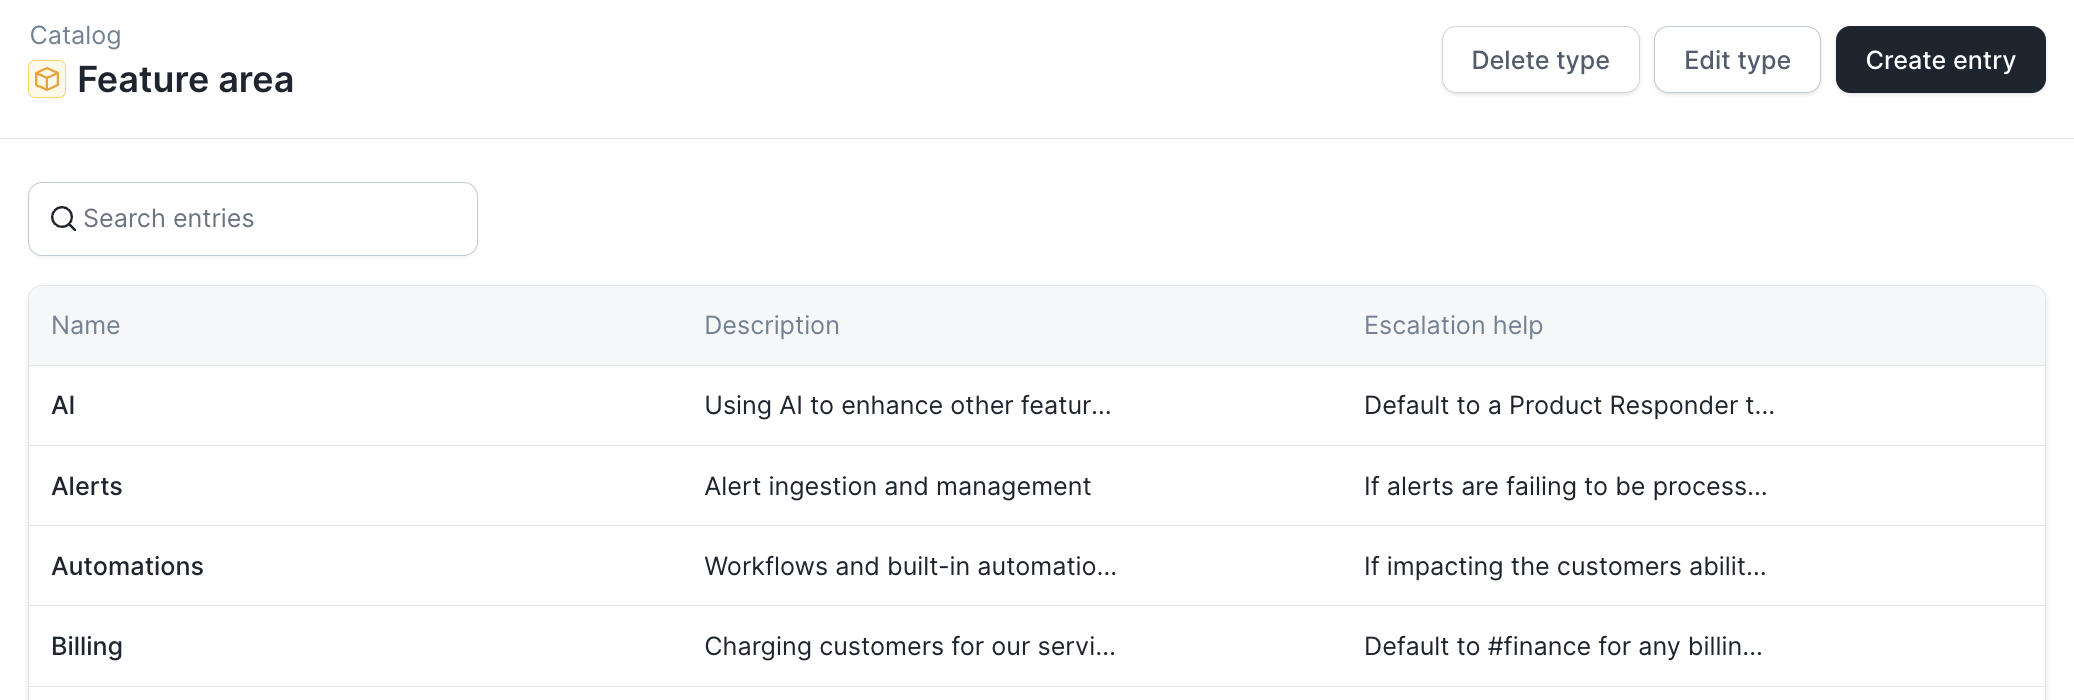Click the orange cube Feature area icon
The width and height of the screenshot is (2074, 700).
47,79
